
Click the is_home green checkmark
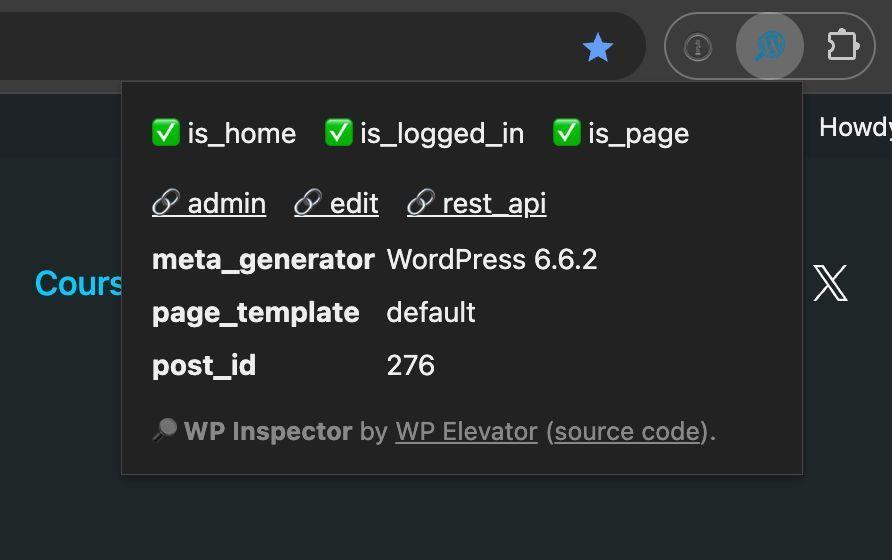[x=166, y=133]
